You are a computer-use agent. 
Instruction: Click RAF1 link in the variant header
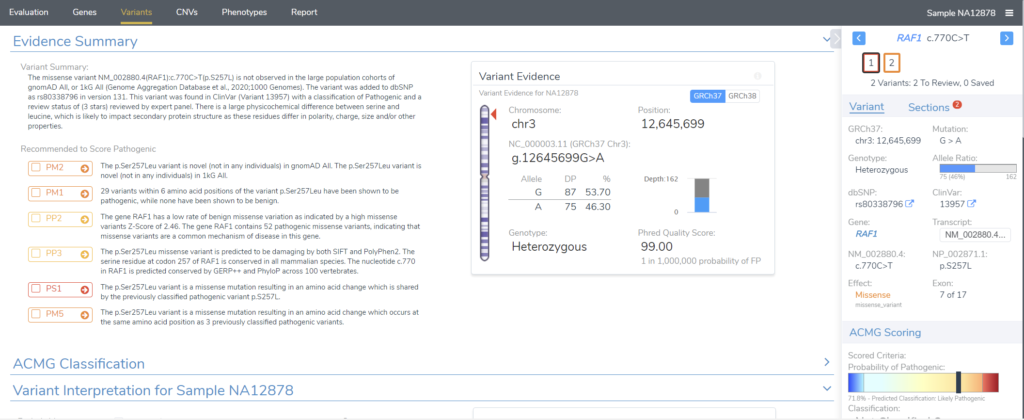coord(908,38)
